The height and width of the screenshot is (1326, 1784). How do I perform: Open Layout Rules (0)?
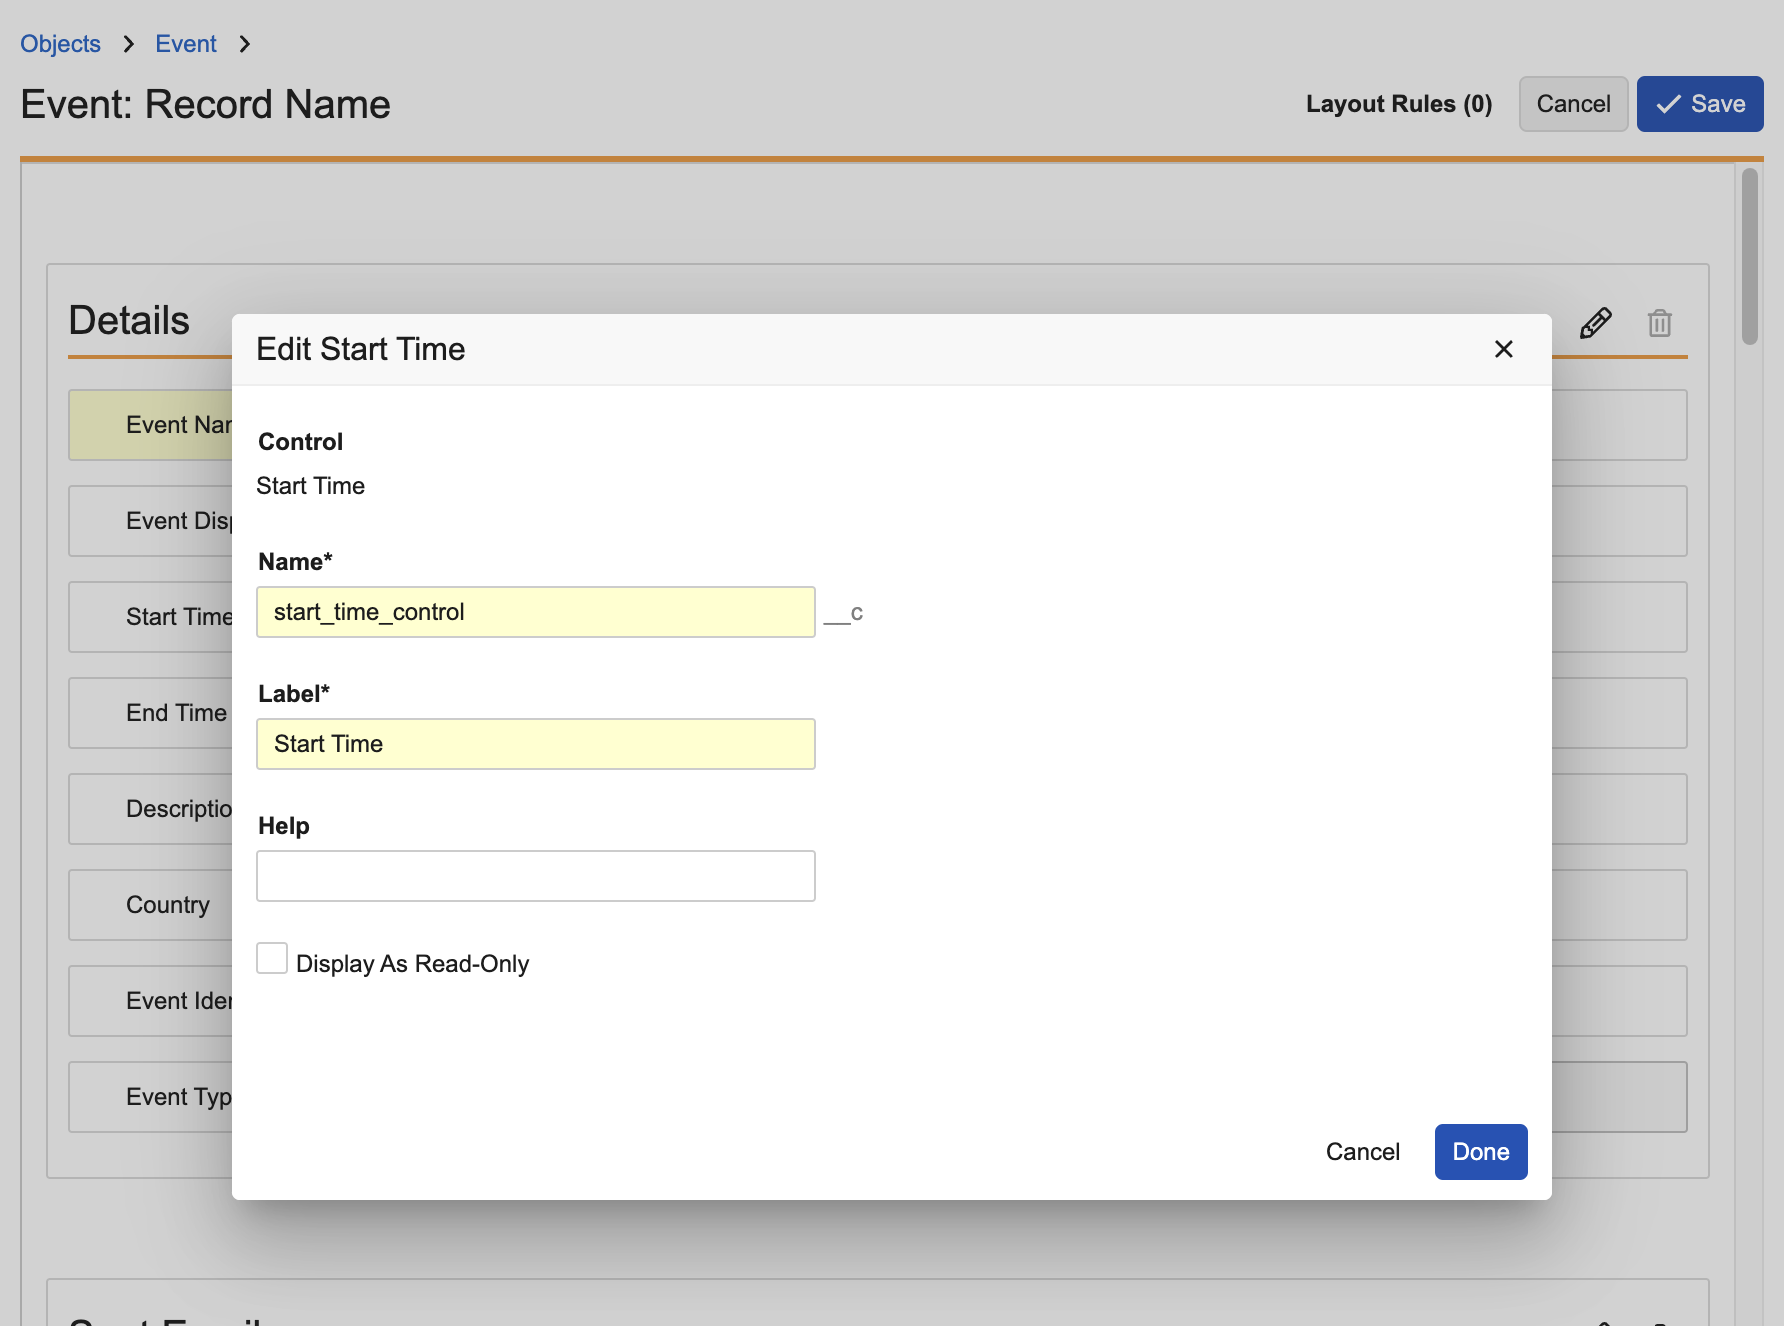coord(1398,104)
